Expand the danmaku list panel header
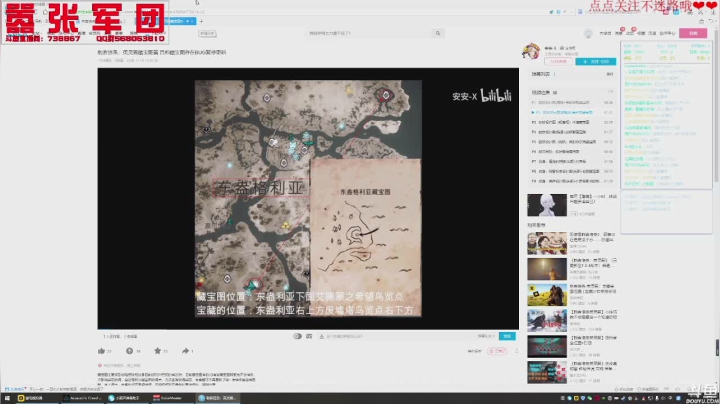Image resolution: width=720 pixels, height=404 pixels. (x=572, y=74)
